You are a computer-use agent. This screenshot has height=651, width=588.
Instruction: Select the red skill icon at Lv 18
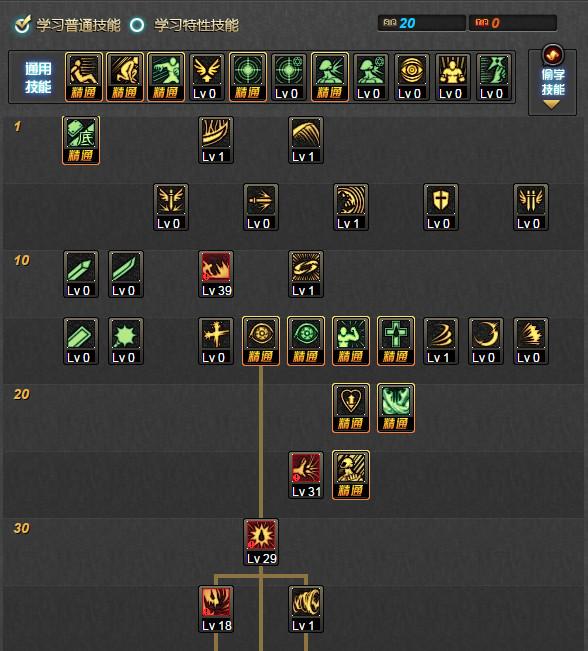tap(216, 609)
